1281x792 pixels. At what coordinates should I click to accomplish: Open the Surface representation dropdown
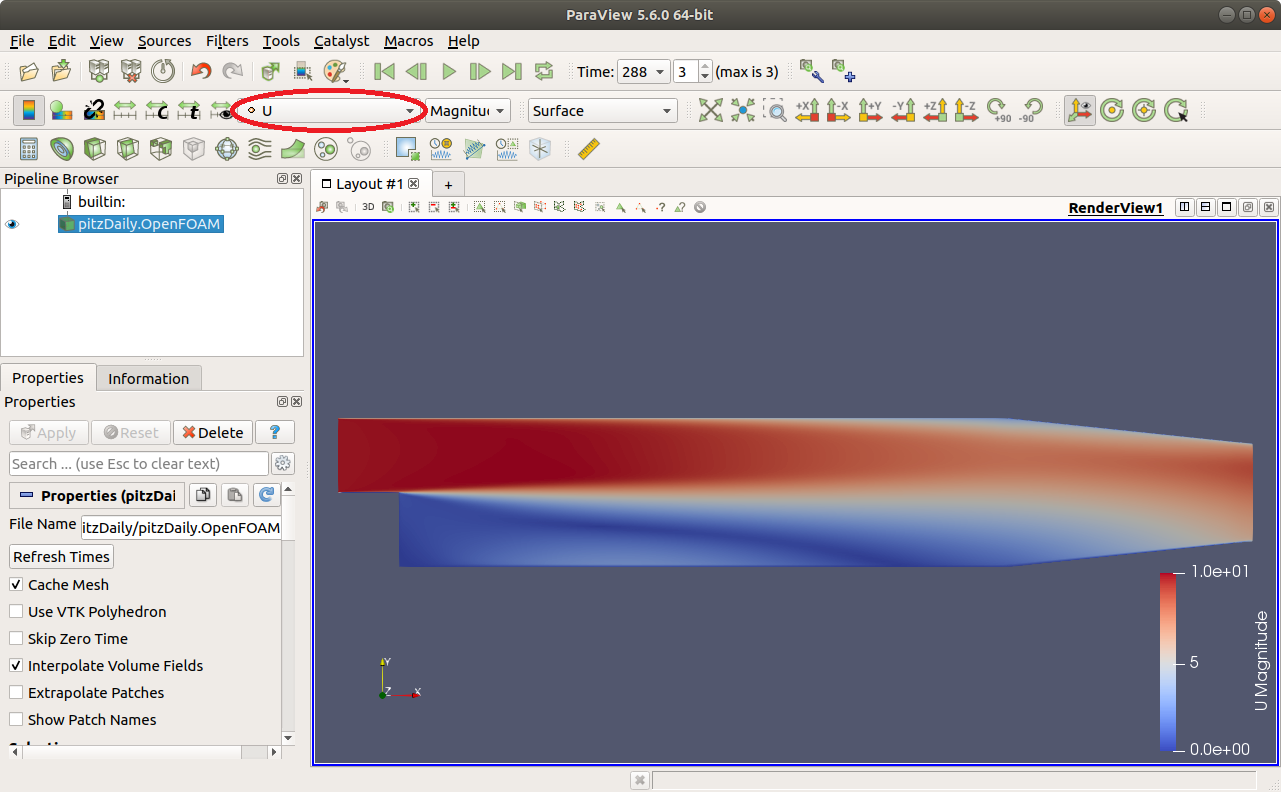pos(603,110)
